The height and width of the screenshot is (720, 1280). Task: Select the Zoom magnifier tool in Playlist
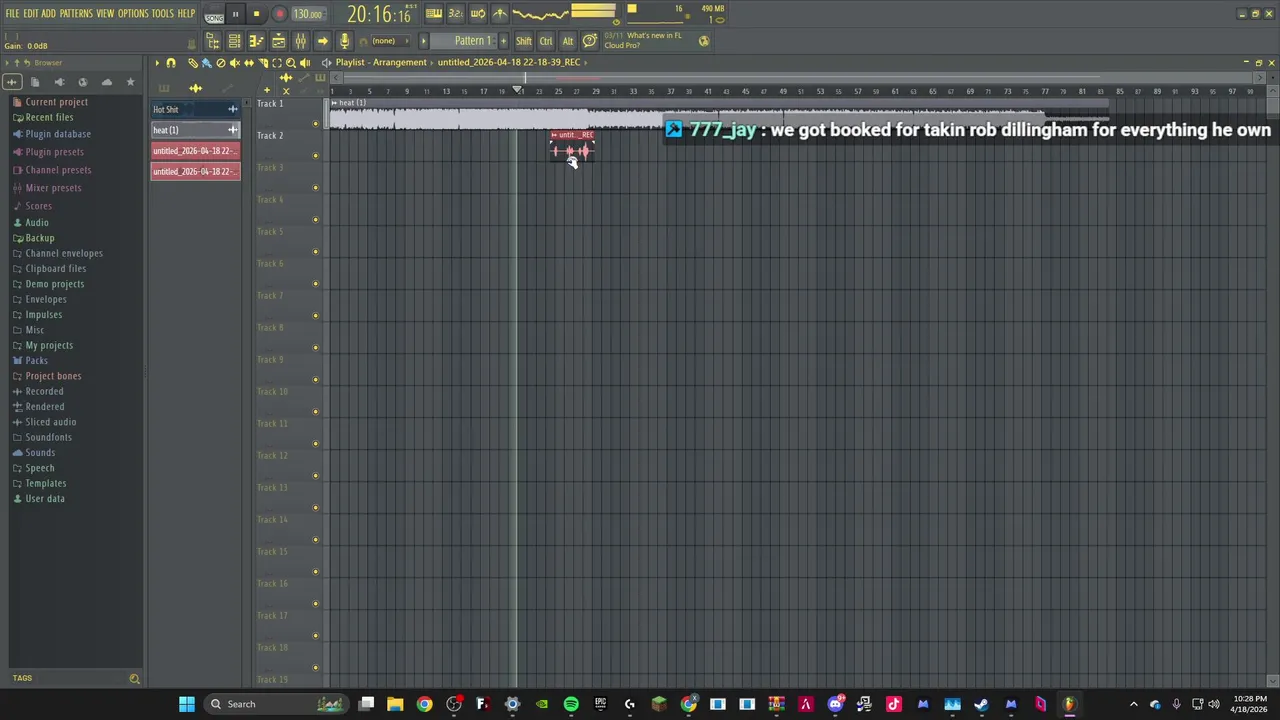click(291, 63)
